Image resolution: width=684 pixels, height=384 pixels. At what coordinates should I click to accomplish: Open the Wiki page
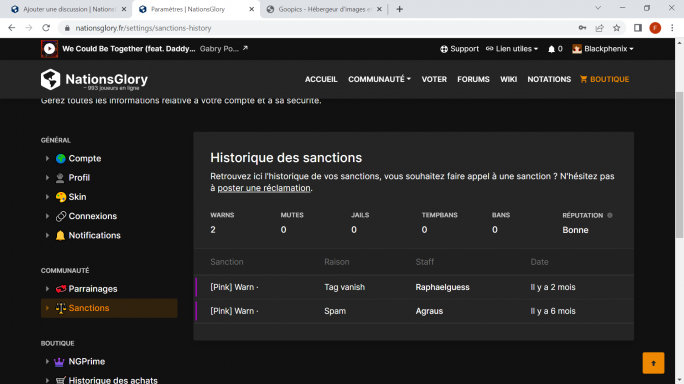[508, 79]
